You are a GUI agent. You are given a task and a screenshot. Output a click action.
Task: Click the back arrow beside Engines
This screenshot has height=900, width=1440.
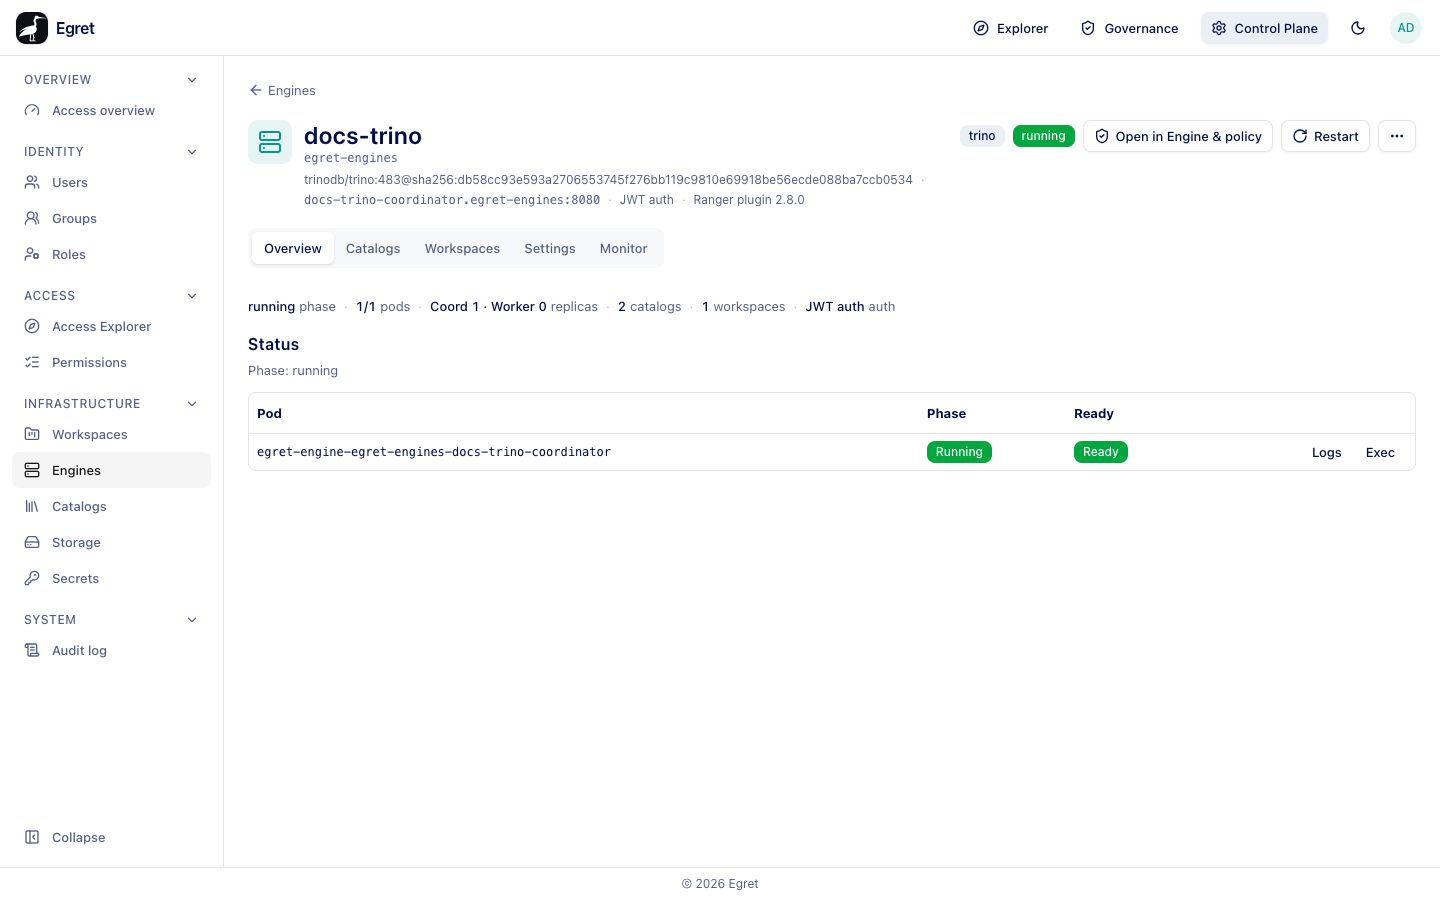[256, 91]
